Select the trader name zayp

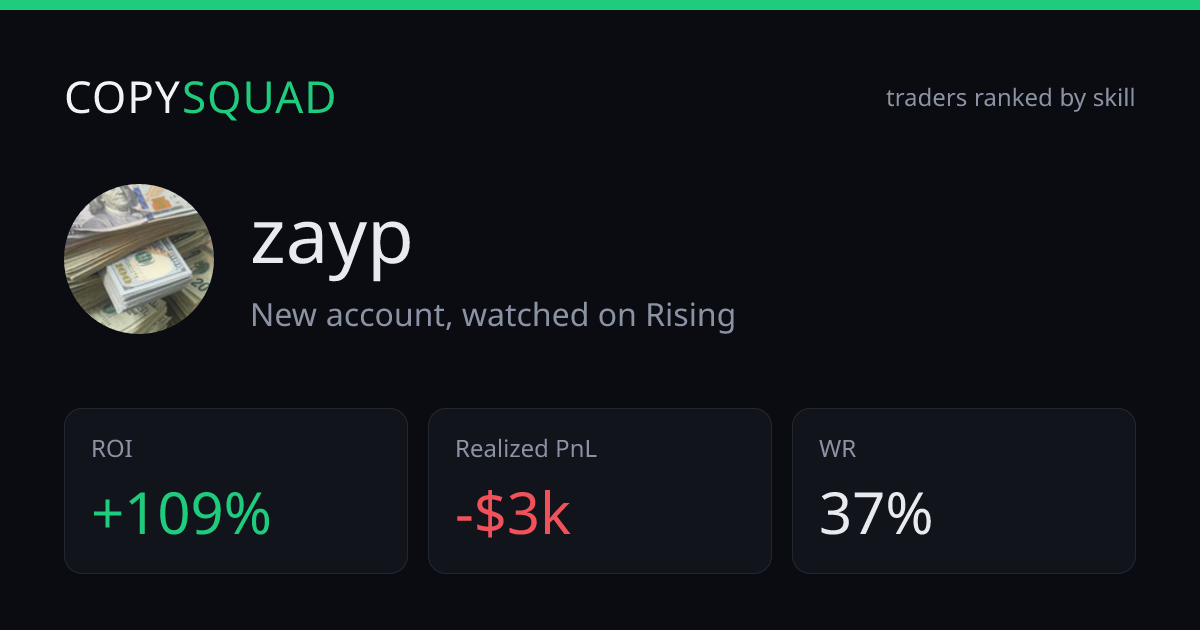[331, 240]
